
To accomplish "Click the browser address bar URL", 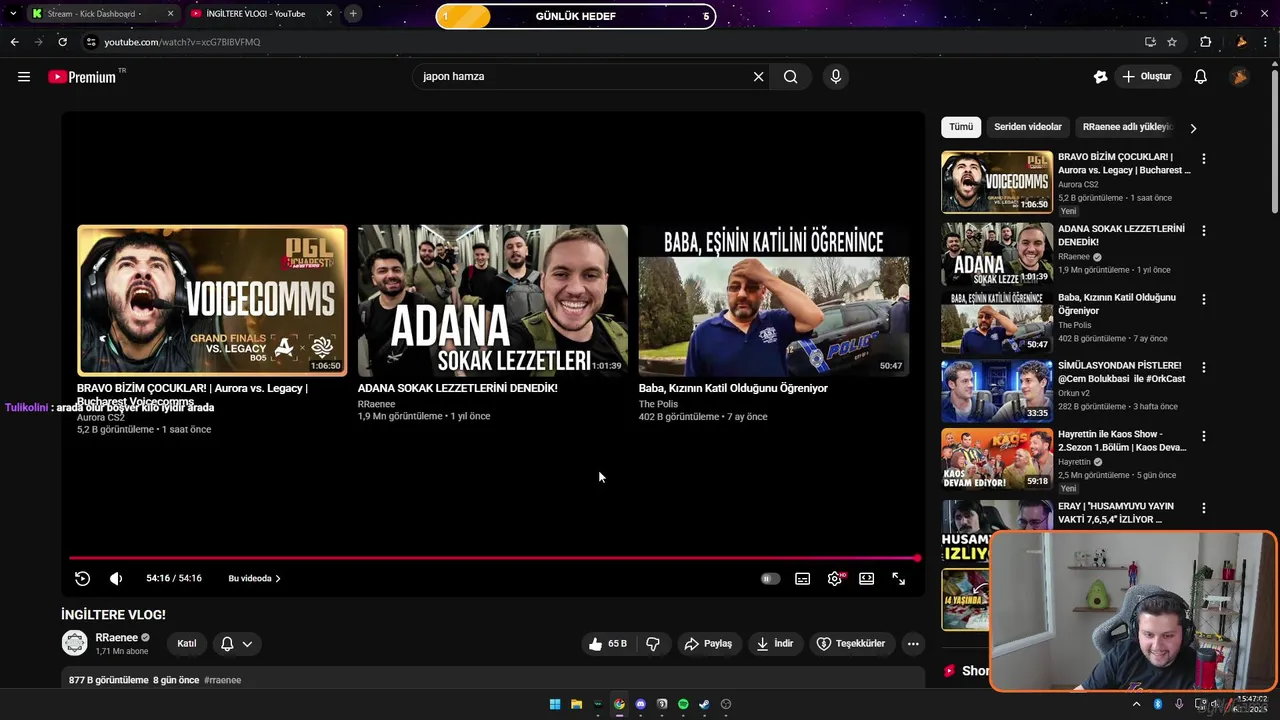I will 182,42.
